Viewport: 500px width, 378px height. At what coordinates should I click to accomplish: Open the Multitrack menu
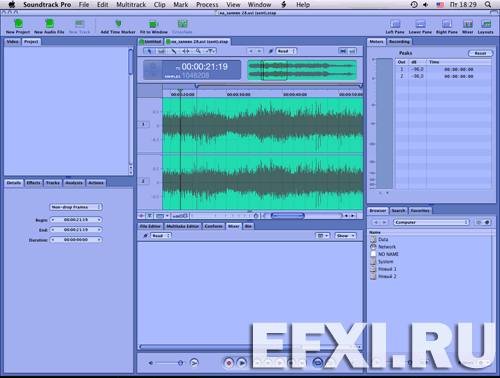(131, 5)
